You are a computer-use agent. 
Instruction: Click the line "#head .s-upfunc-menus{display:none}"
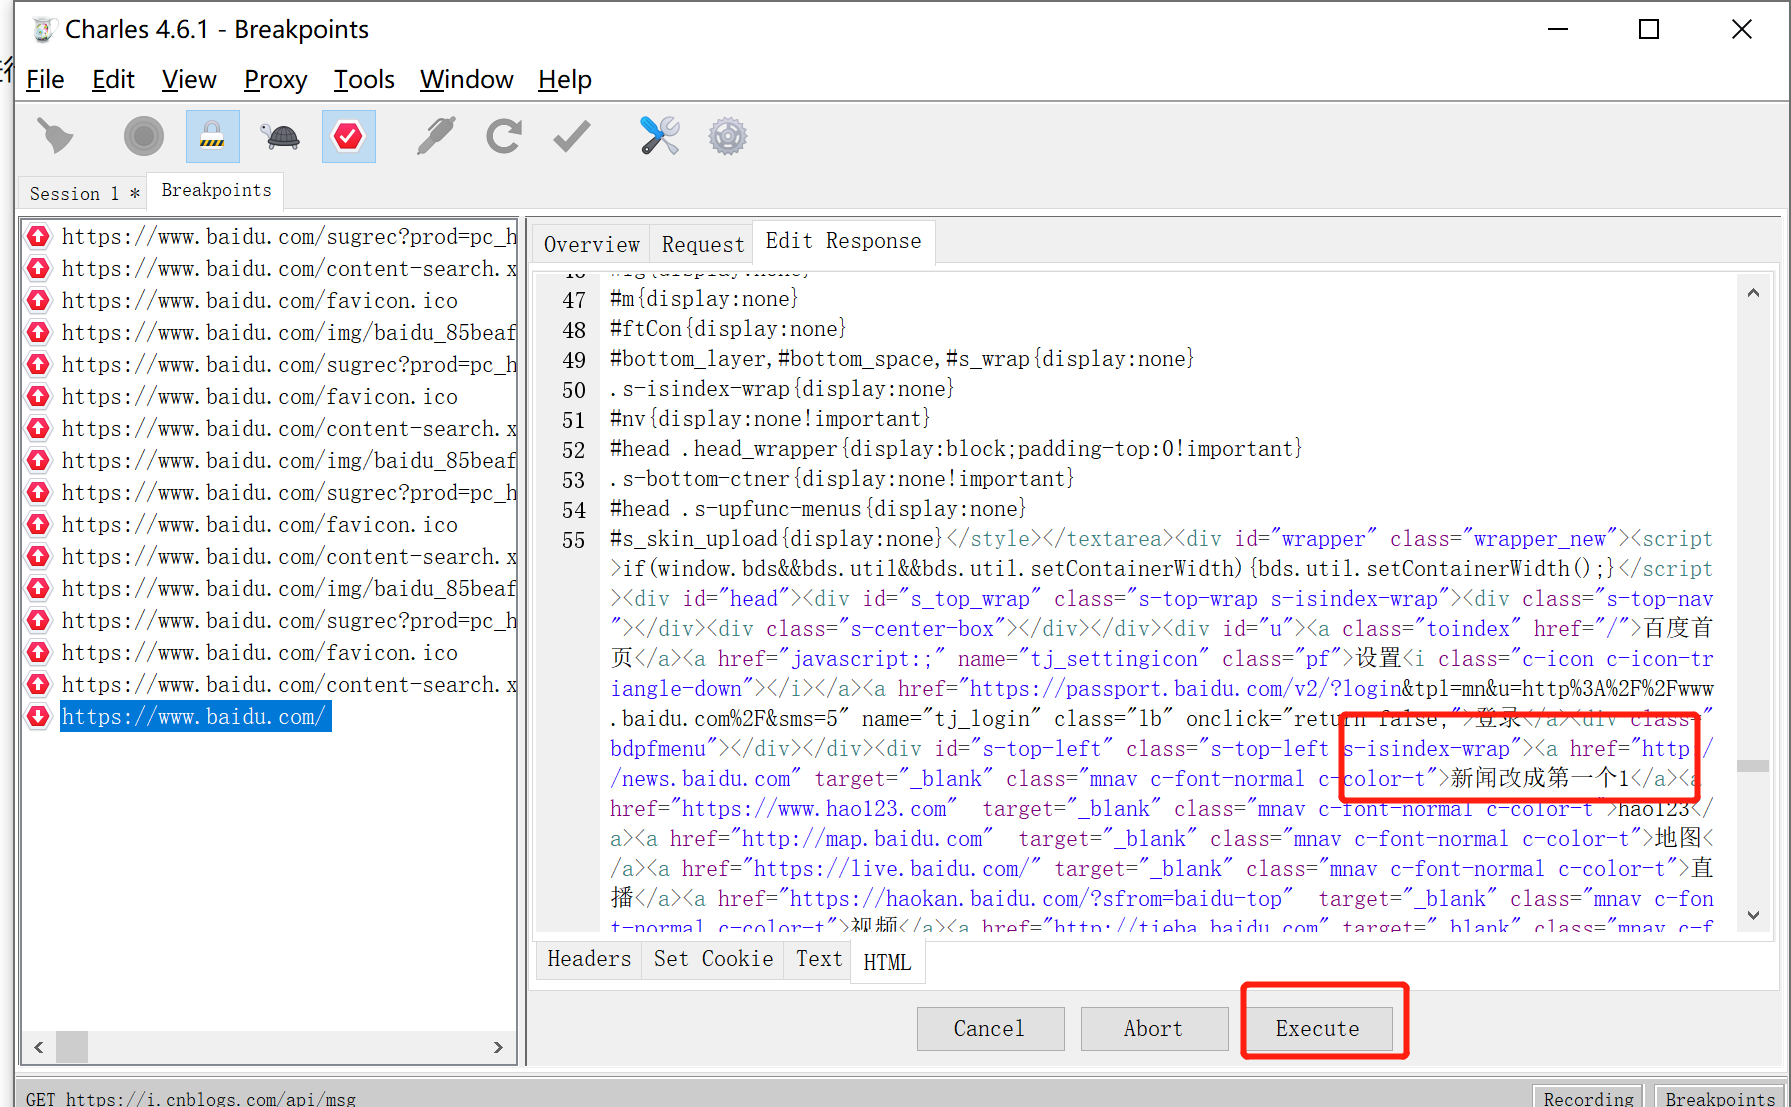click(818, 508)
